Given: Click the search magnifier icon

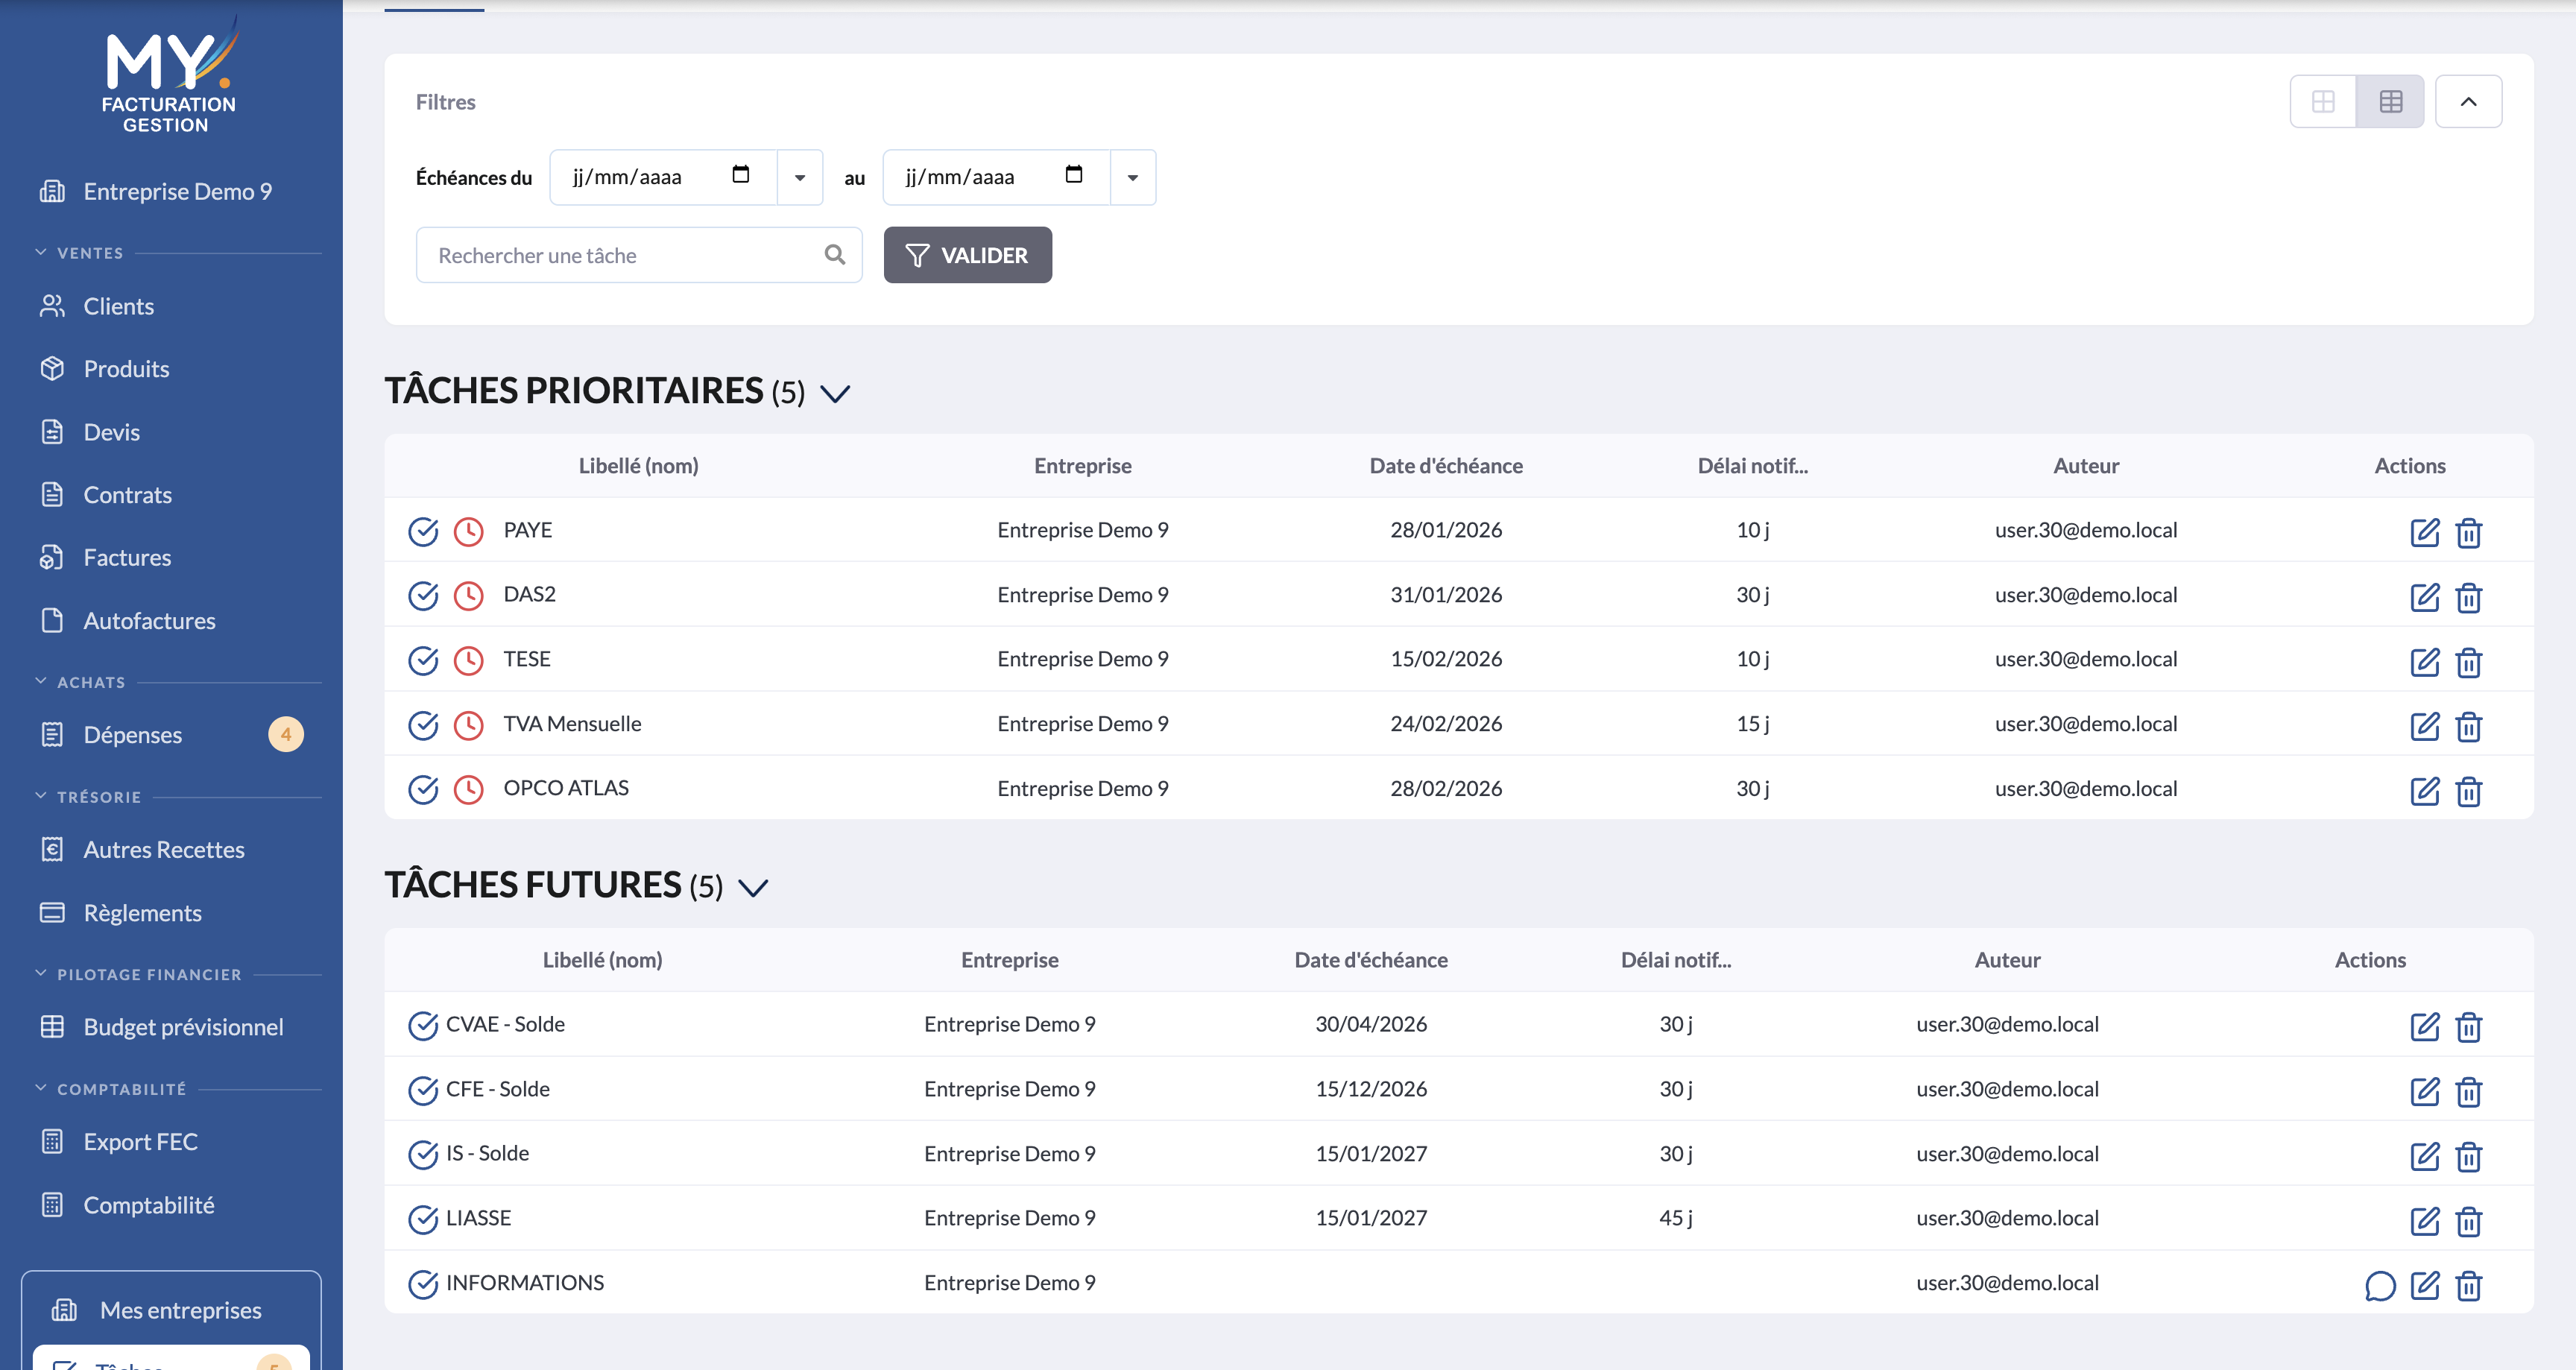Looking at the screenshot, I should (835, 255).
